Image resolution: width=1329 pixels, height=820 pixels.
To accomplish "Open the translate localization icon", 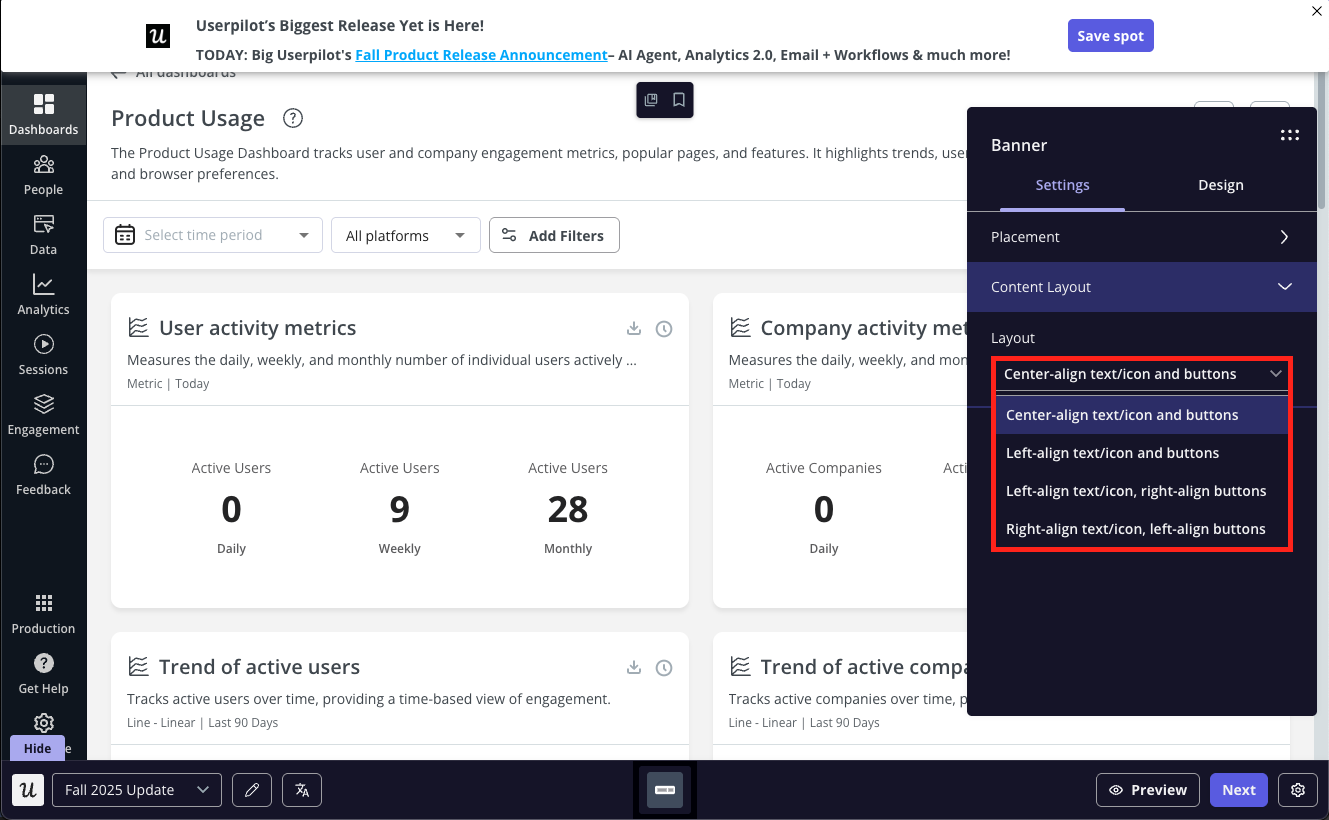I will click(302, 790).
